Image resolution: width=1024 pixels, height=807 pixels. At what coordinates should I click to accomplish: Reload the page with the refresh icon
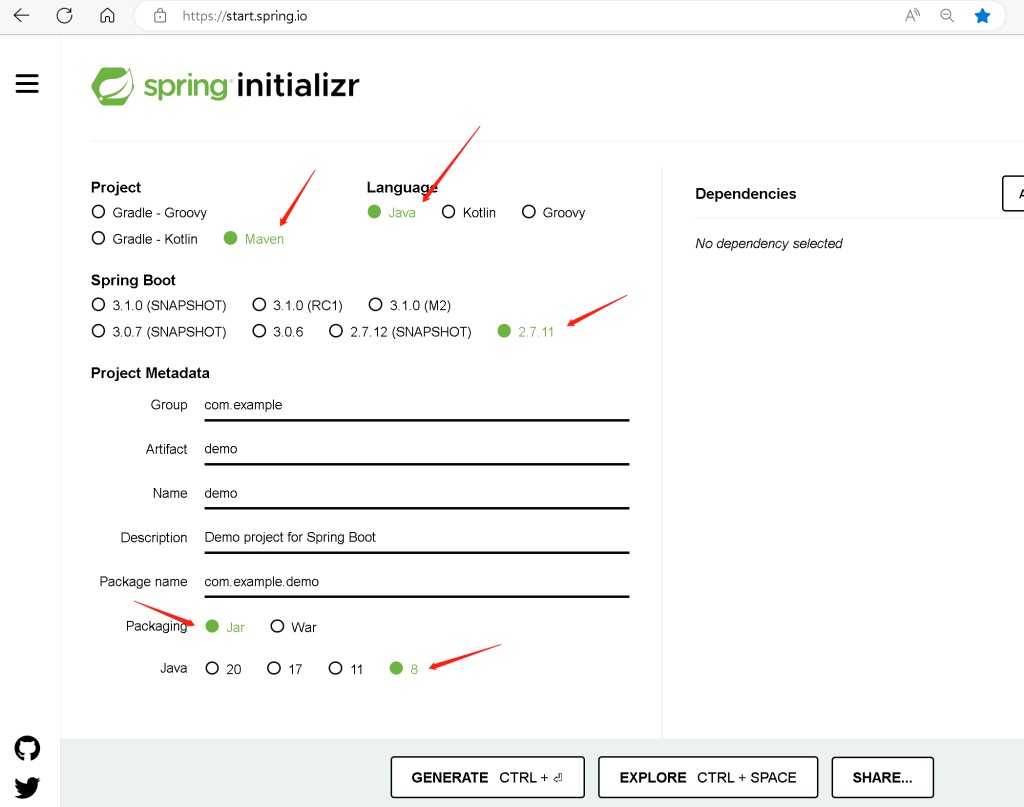point(64,16)
